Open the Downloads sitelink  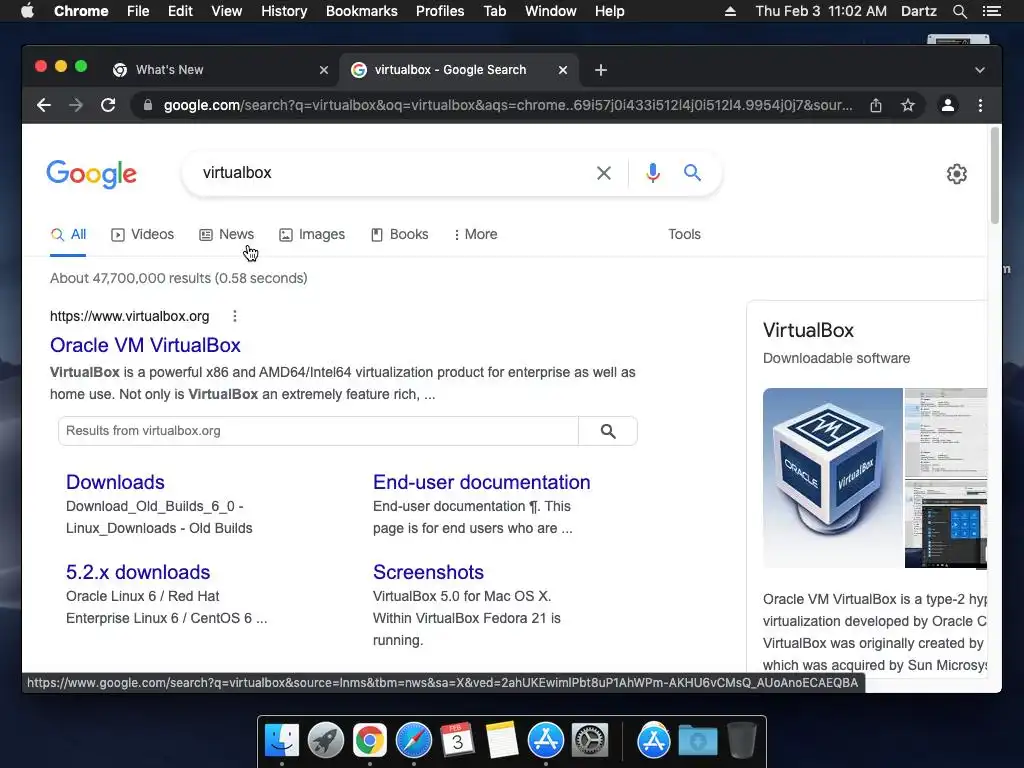115,482
